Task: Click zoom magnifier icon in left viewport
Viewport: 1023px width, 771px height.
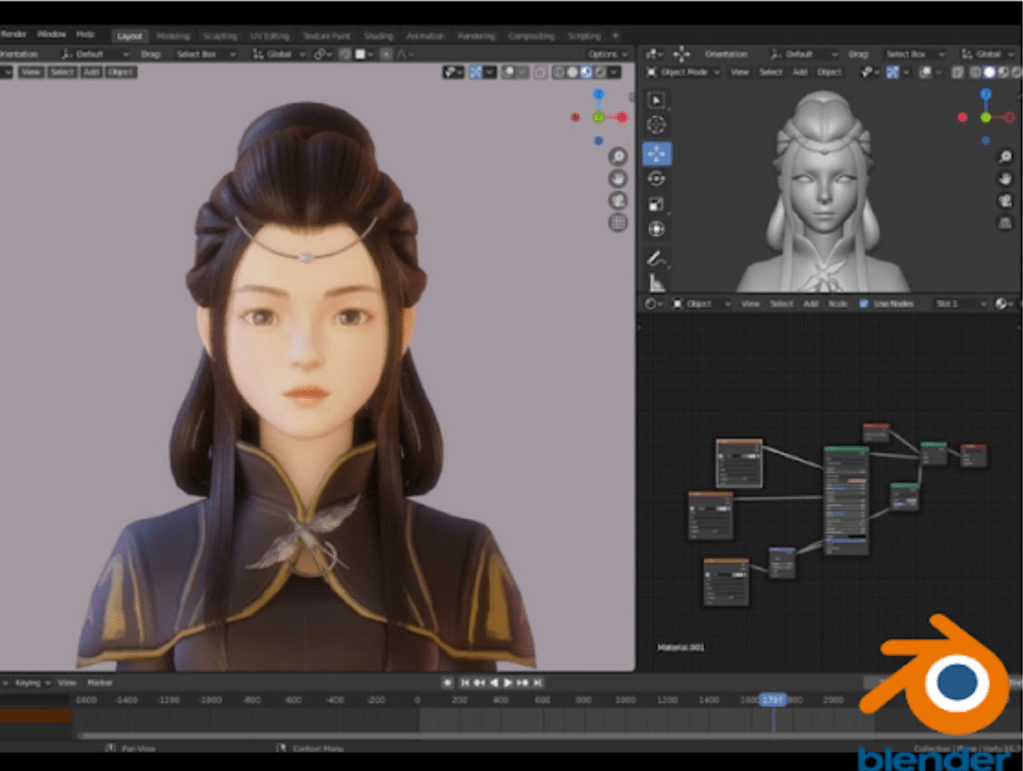Action: tap(618, 156)
